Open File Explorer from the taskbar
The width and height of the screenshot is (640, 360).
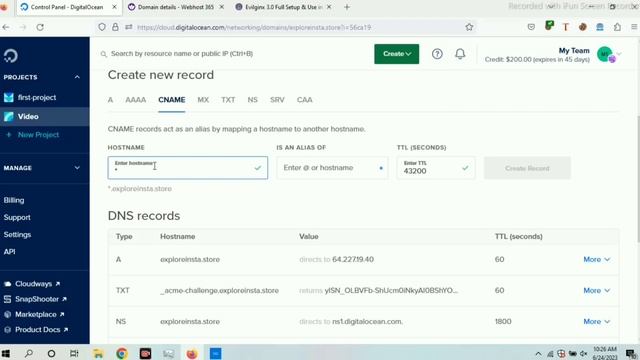[98, 353]
